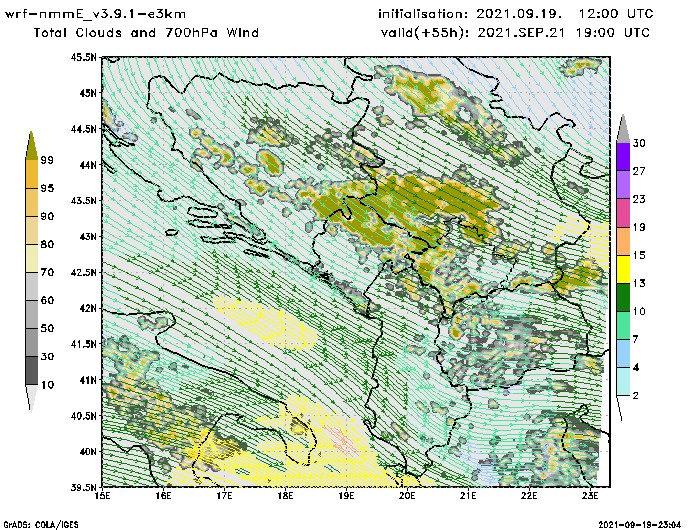Screen dimensions: 700x530
Task: Click the light green 7-10 wind swatch
Action: (623, 326)
